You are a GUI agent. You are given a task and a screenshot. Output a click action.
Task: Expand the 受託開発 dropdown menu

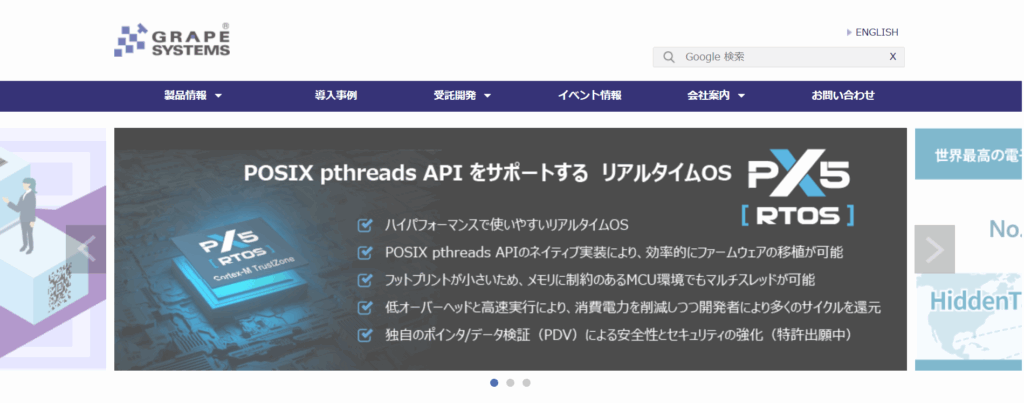click(x=462, y=96)
